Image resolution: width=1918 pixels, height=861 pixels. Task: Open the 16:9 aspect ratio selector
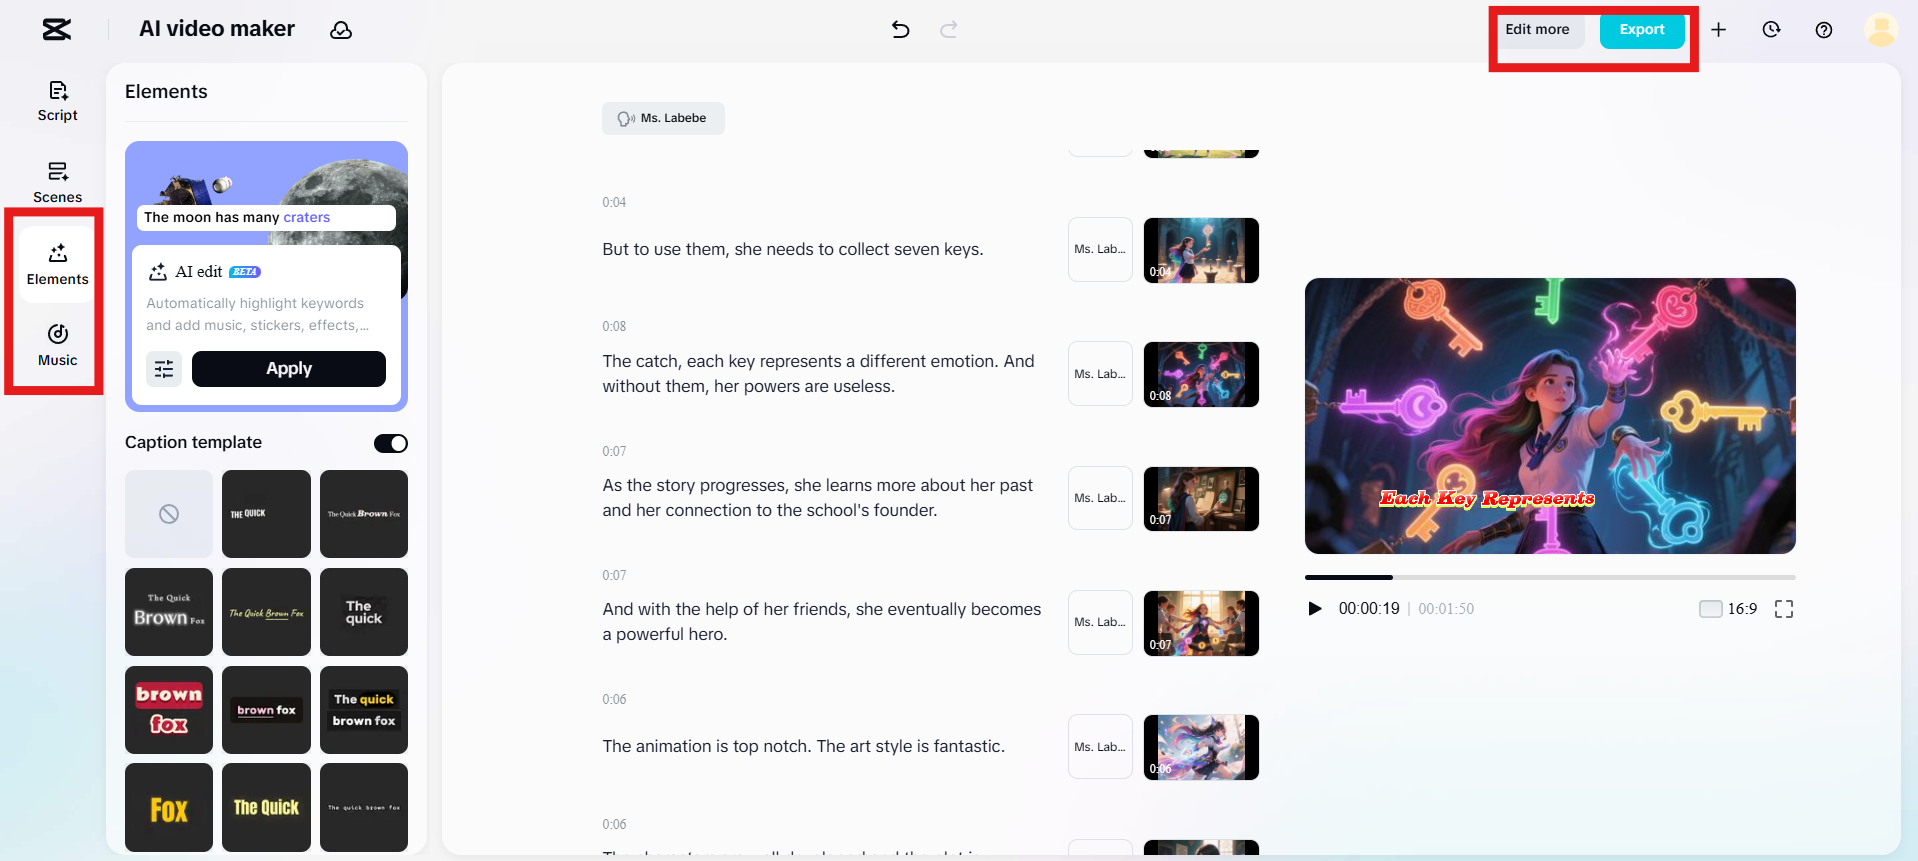1728,609
